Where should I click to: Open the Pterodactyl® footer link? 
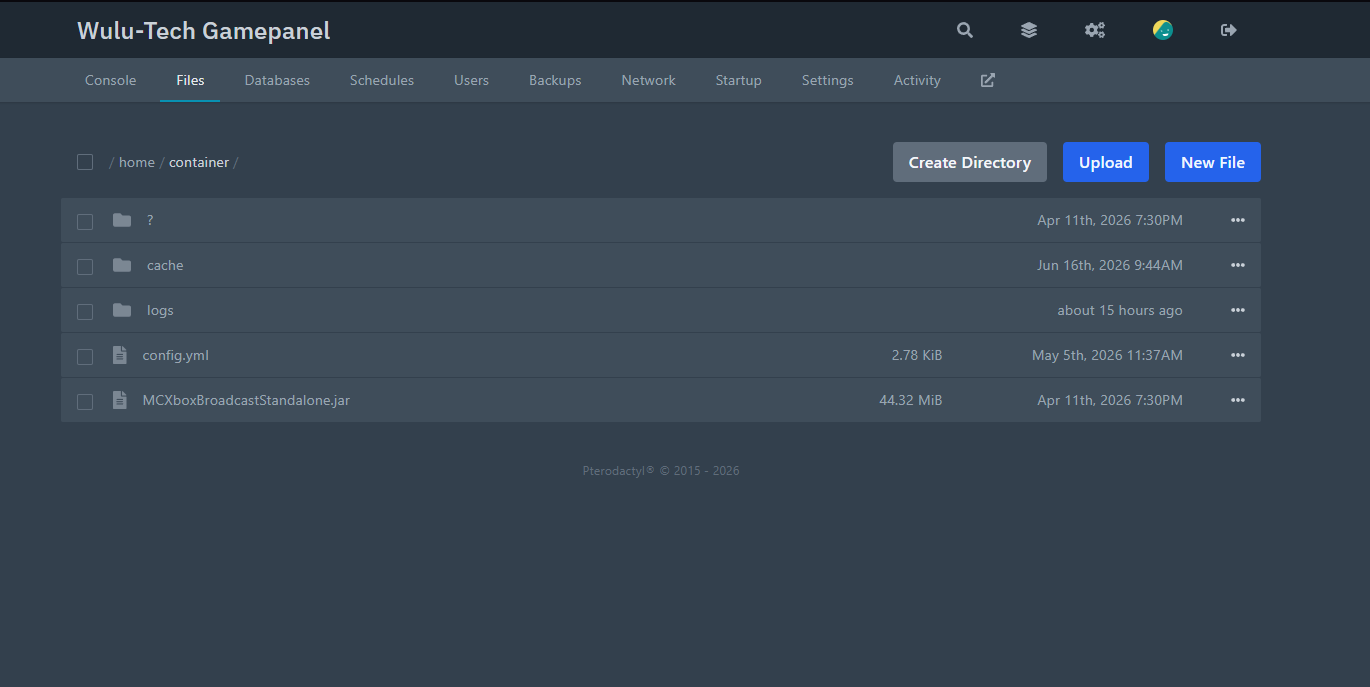(x=618, y=470)
